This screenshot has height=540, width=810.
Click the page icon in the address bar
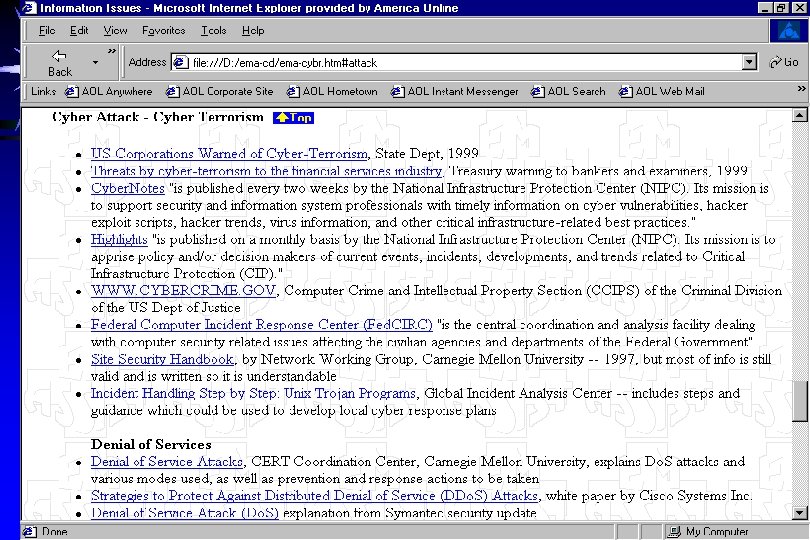click(180, 63)
